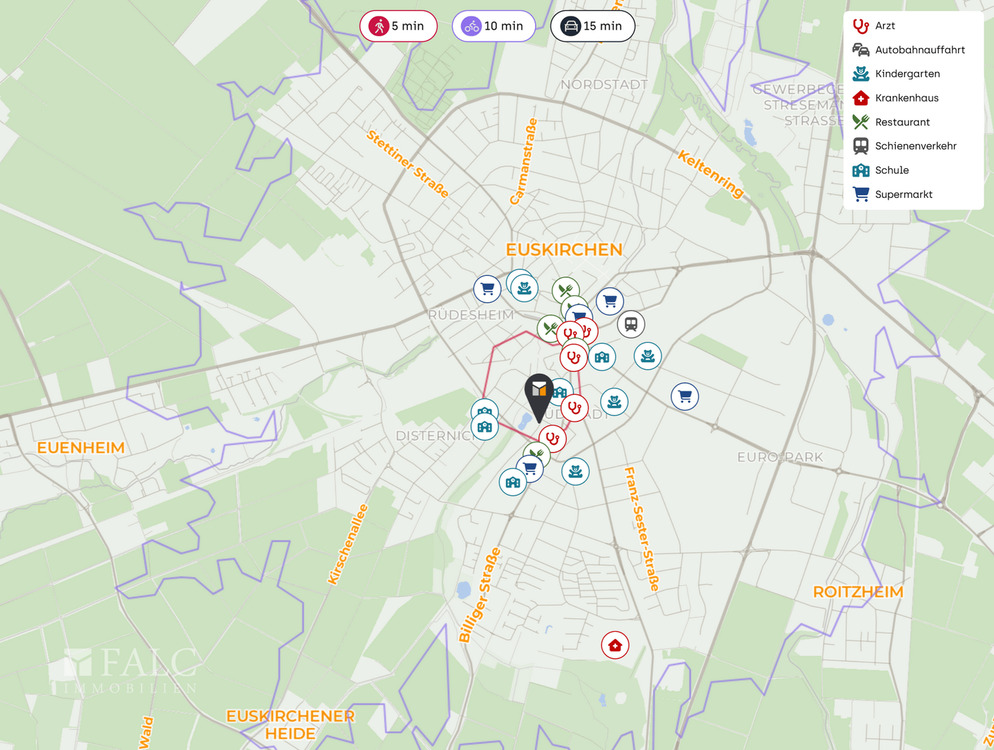Click the Euenheim place label

tap(81, 448)
